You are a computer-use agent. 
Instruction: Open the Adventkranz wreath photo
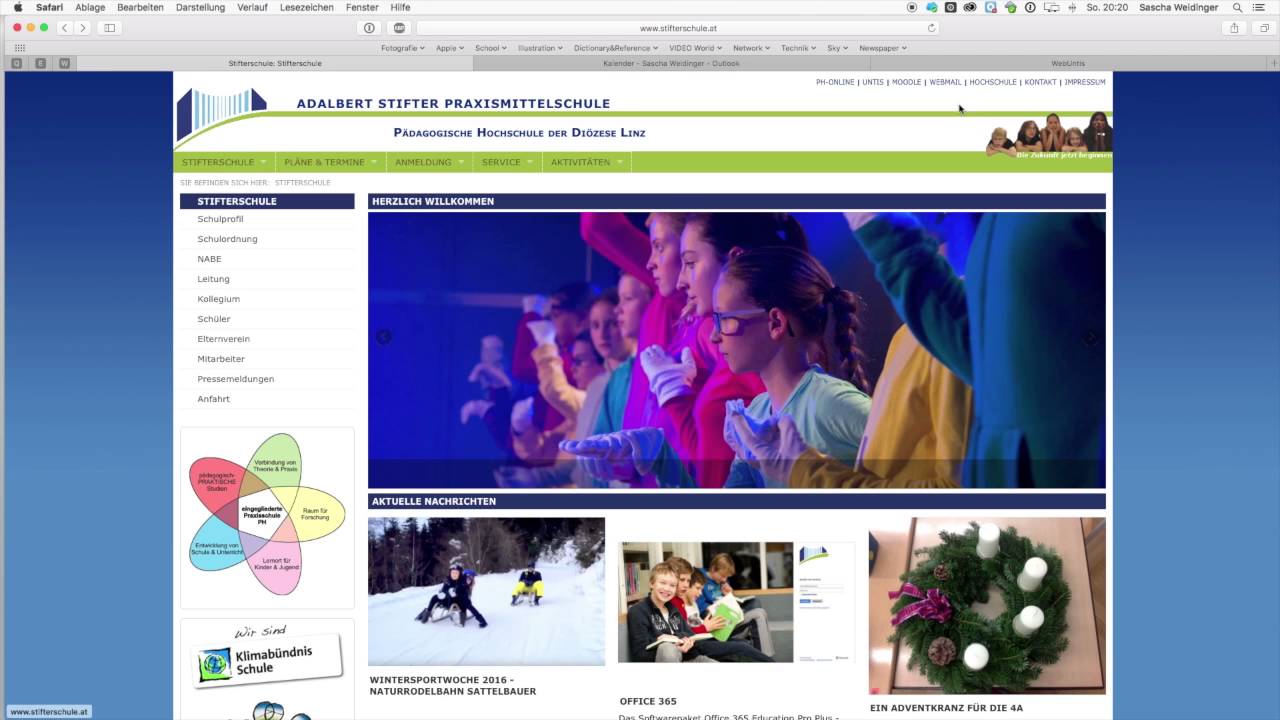point(987,606)
